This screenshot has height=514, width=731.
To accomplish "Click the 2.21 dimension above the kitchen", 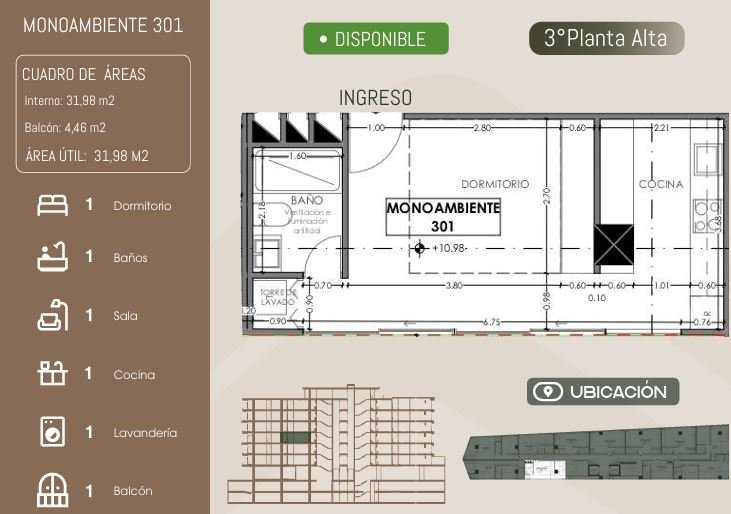I will [662, 127].
